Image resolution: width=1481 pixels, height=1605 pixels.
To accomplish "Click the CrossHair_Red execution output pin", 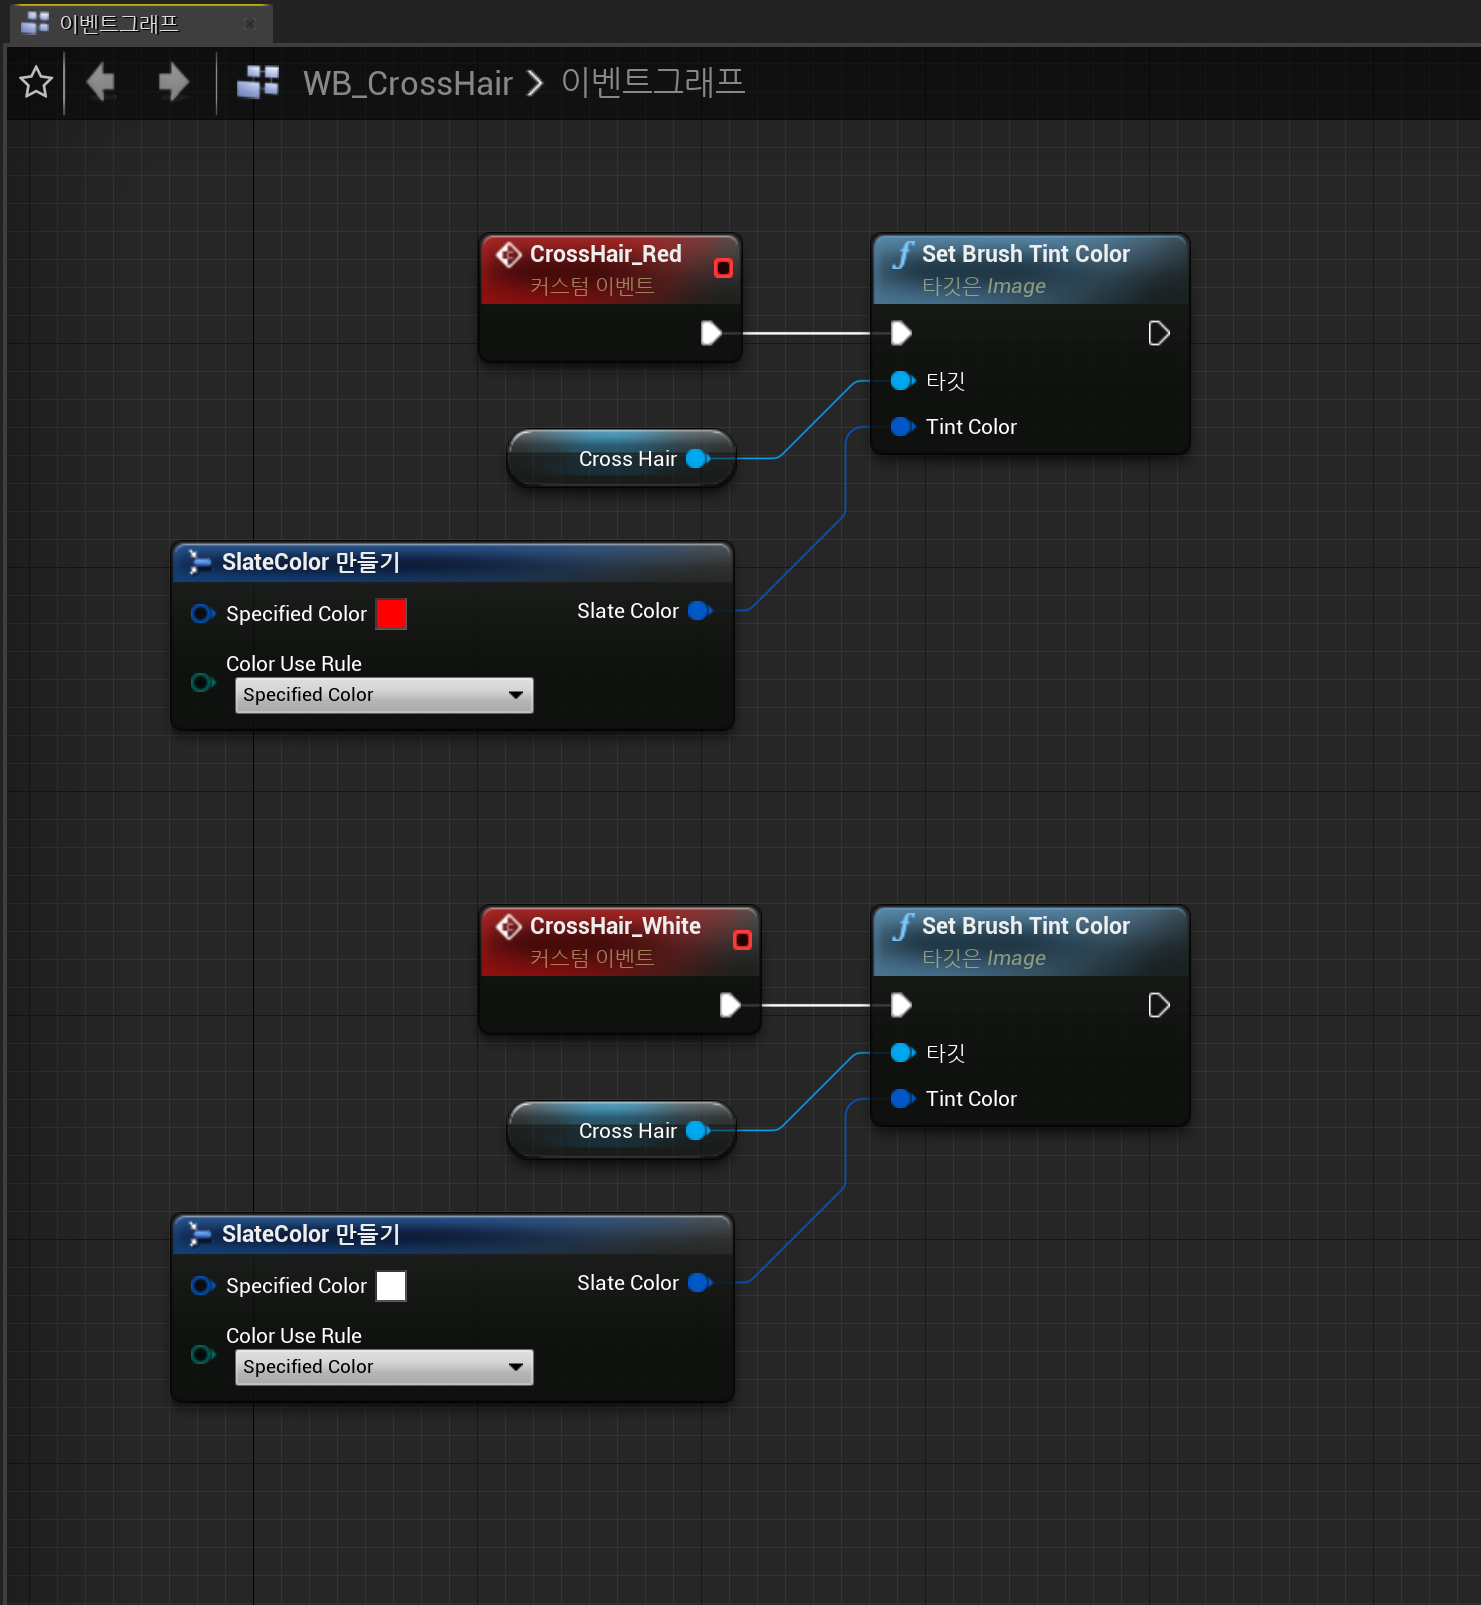I will (711, 333).
